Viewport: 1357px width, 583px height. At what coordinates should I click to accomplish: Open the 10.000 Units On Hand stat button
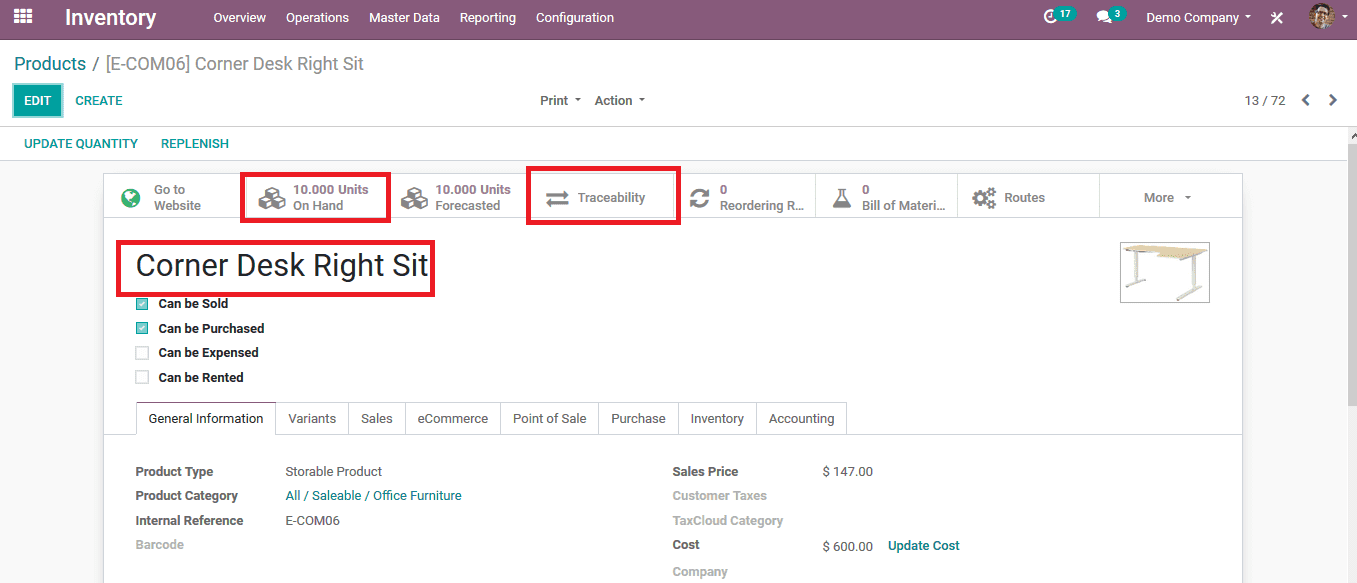[315, 198]
